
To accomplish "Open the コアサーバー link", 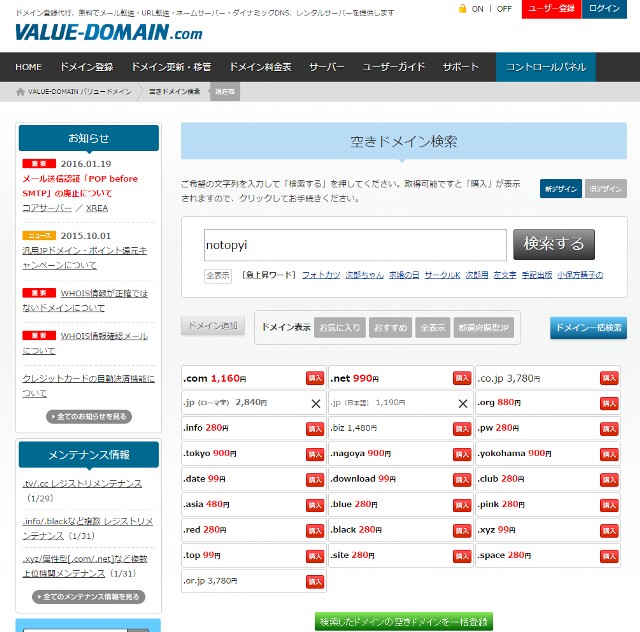I will [x=47, y=208].
